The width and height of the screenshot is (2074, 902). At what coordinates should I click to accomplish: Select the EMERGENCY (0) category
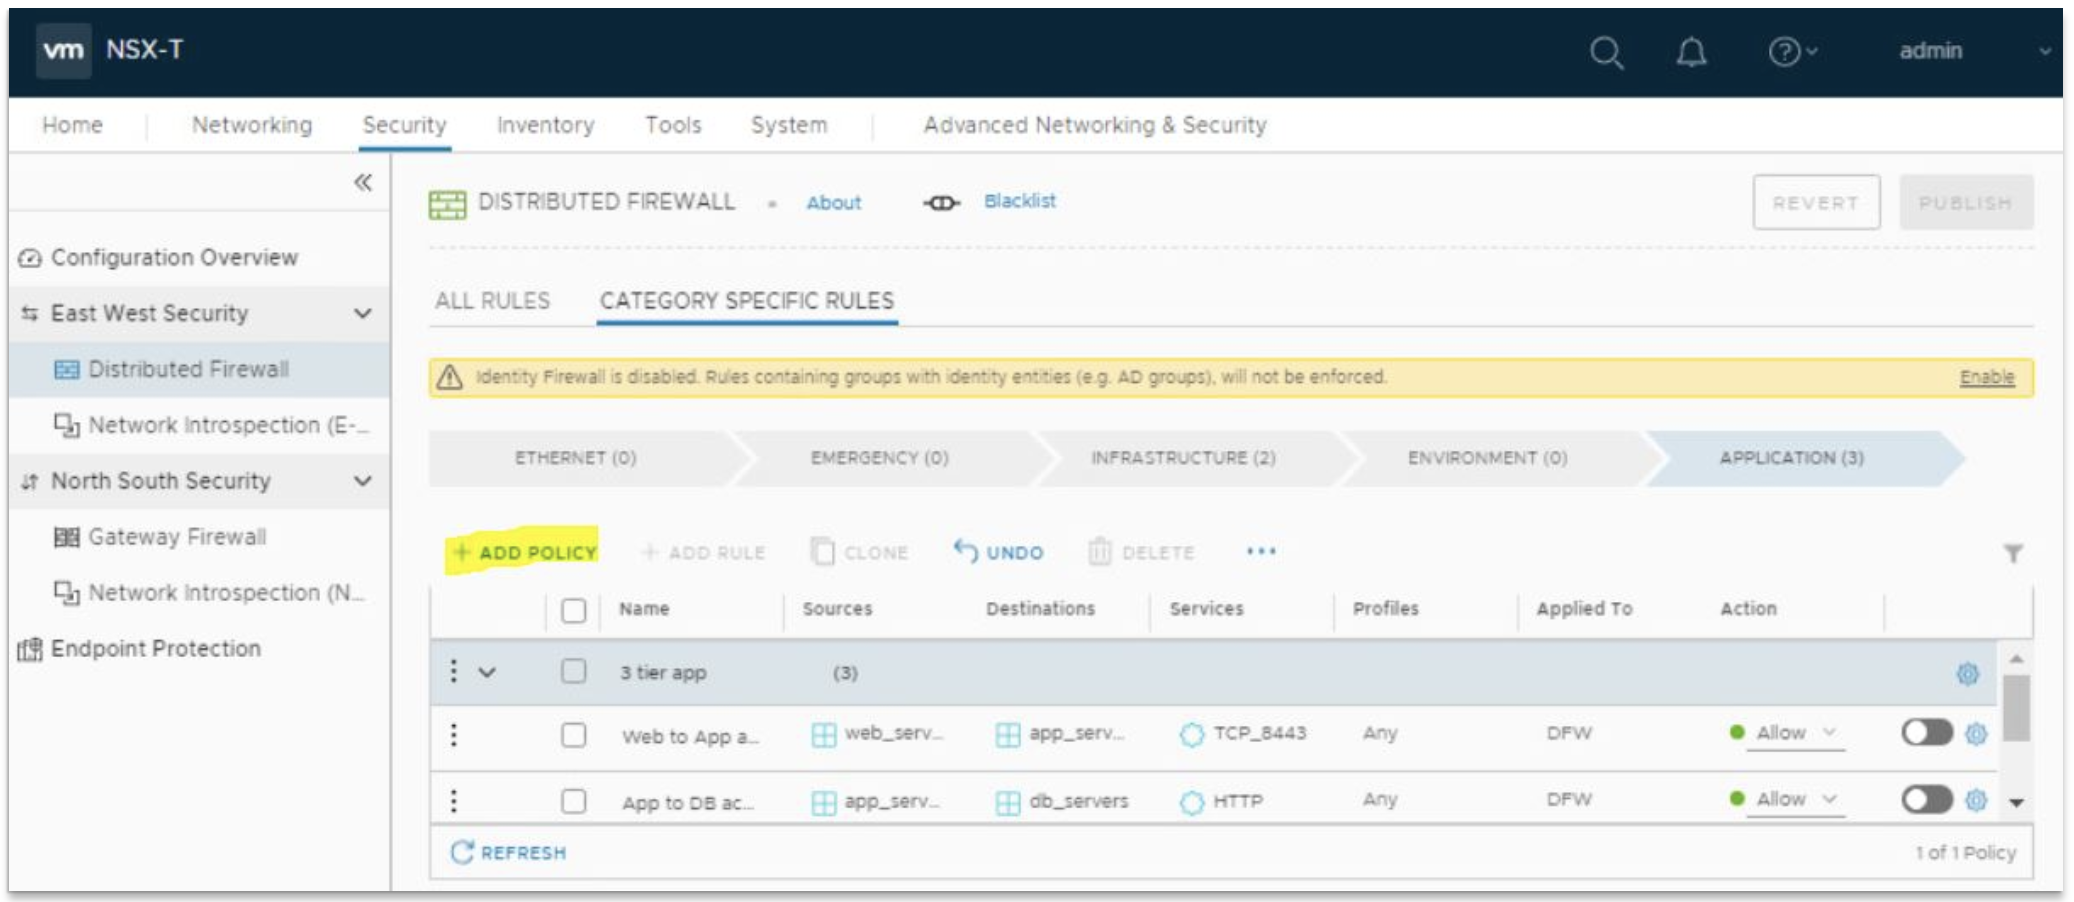(x=880, y=458)
